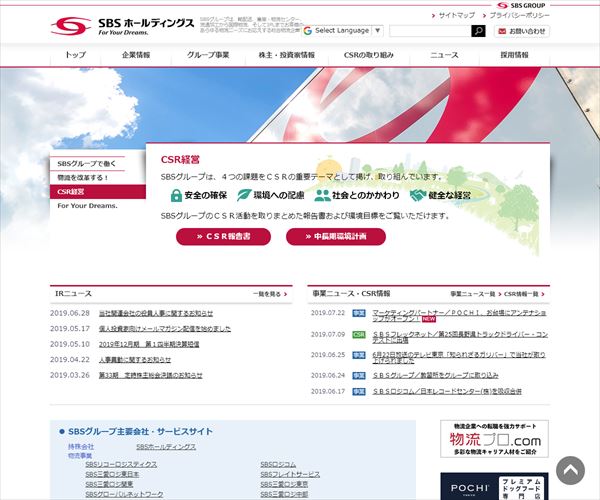Click the leaf icon for 環境への配慮
The height and width of the screenshot is (500, 600).
pyautogui.click(x=244, y=195)
